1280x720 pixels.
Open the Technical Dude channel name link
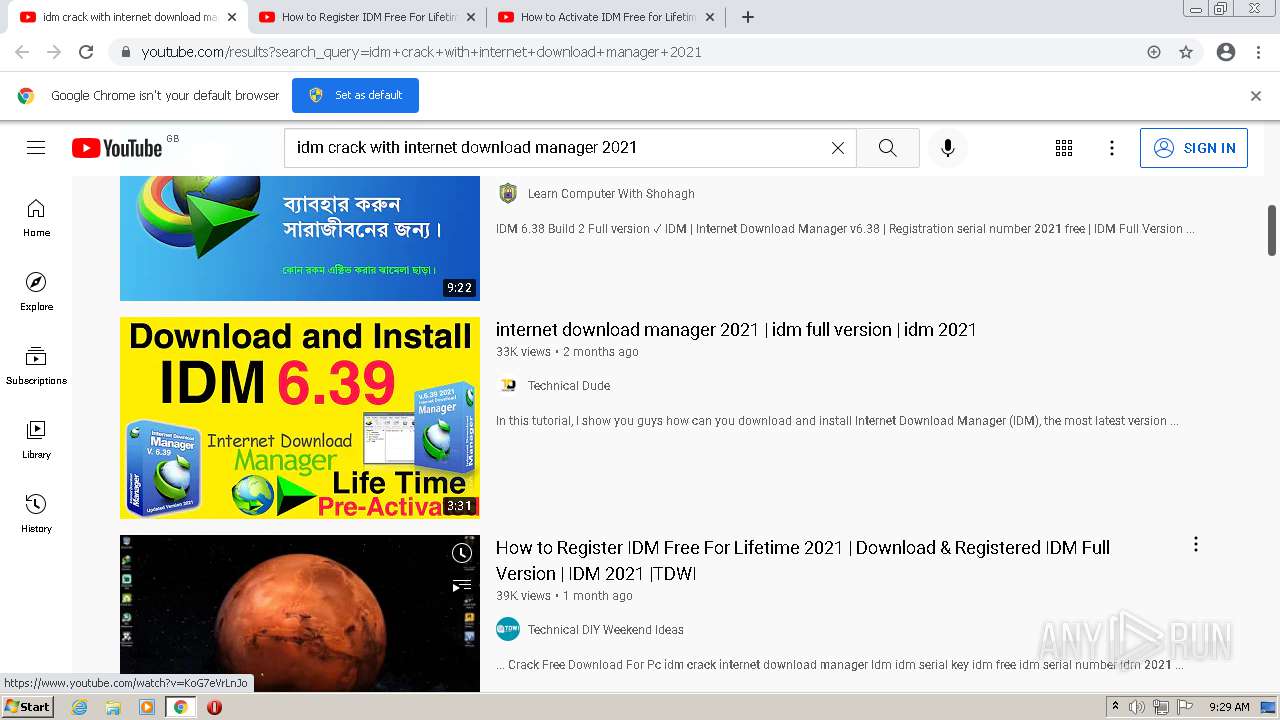tap(569, 386)
